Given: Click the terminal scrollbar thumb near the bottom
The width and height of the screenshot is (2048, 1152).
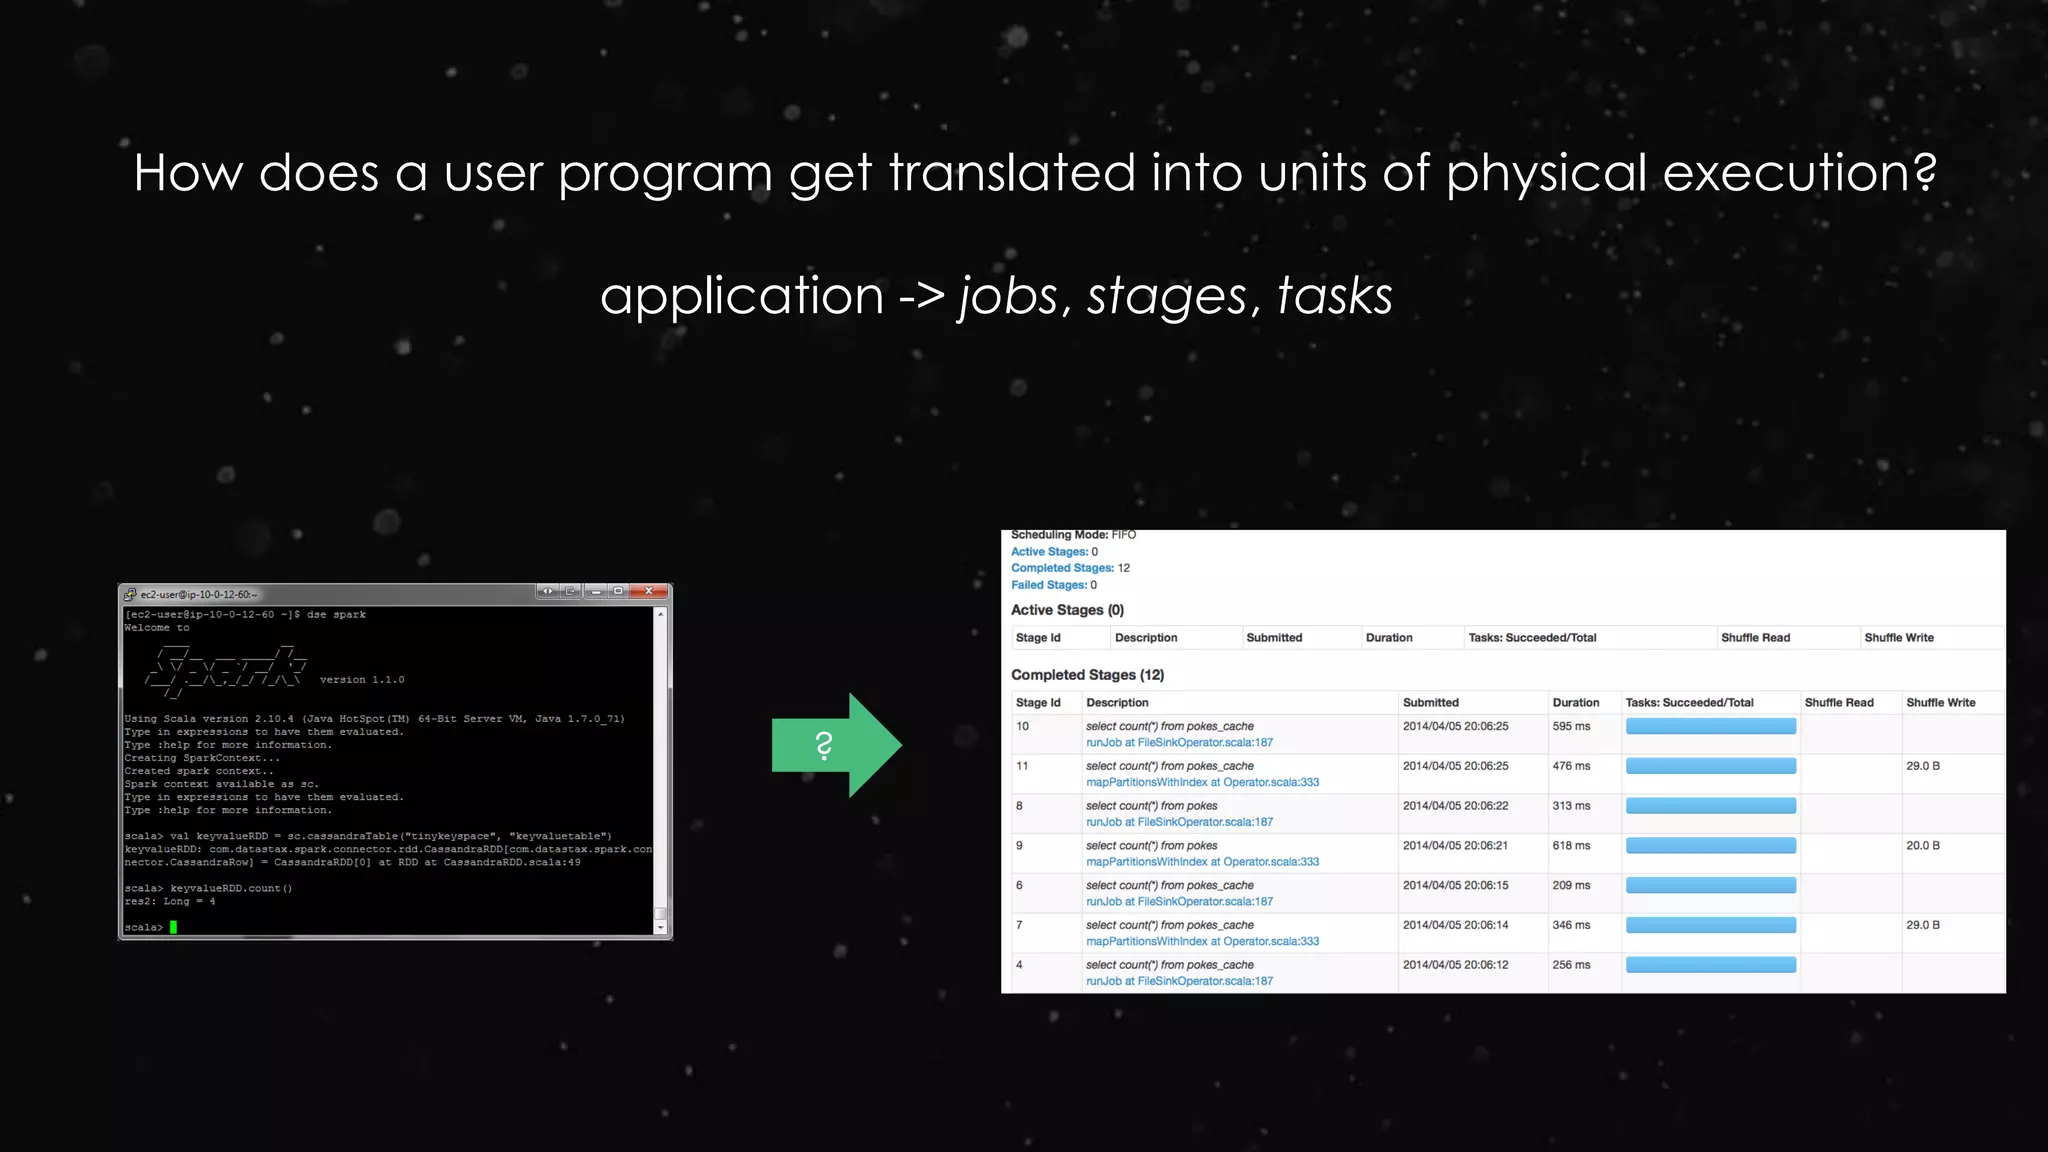Looking at the screenshot, I should (660, 913).
